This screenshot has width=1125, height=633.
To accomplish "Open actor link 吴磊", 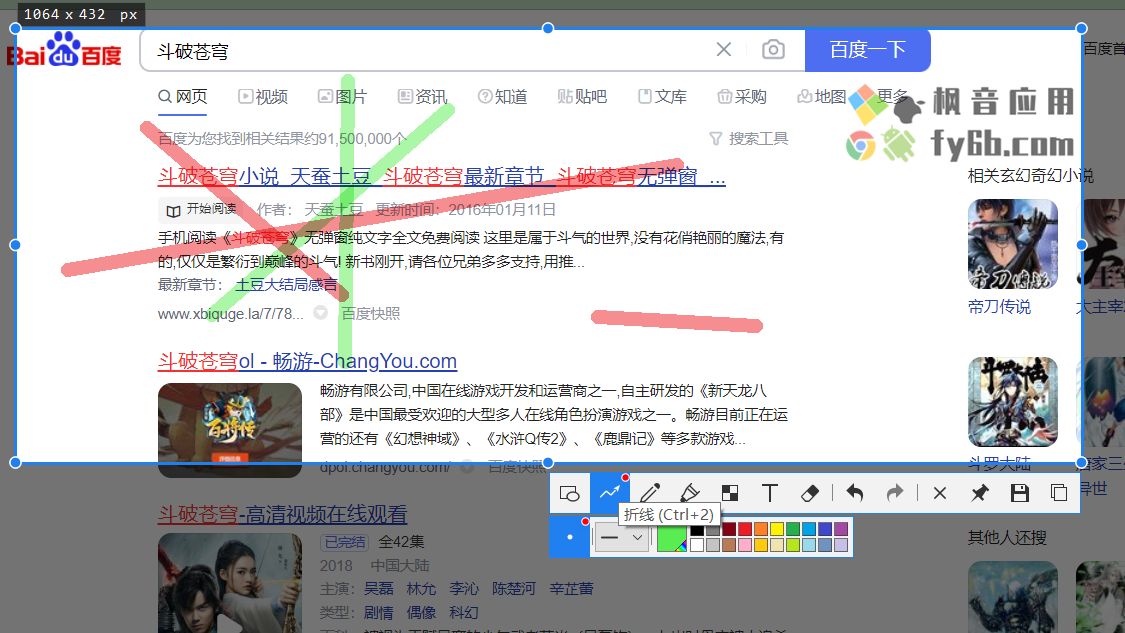I will [x=378, y=589].
